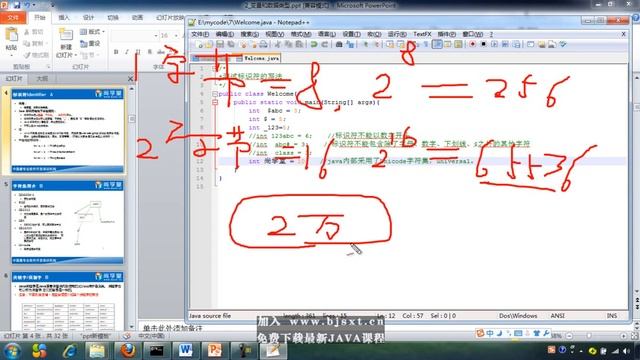
Task: Click the PowerPoint zoom slider handle
Action: click(x=589, y=336)
